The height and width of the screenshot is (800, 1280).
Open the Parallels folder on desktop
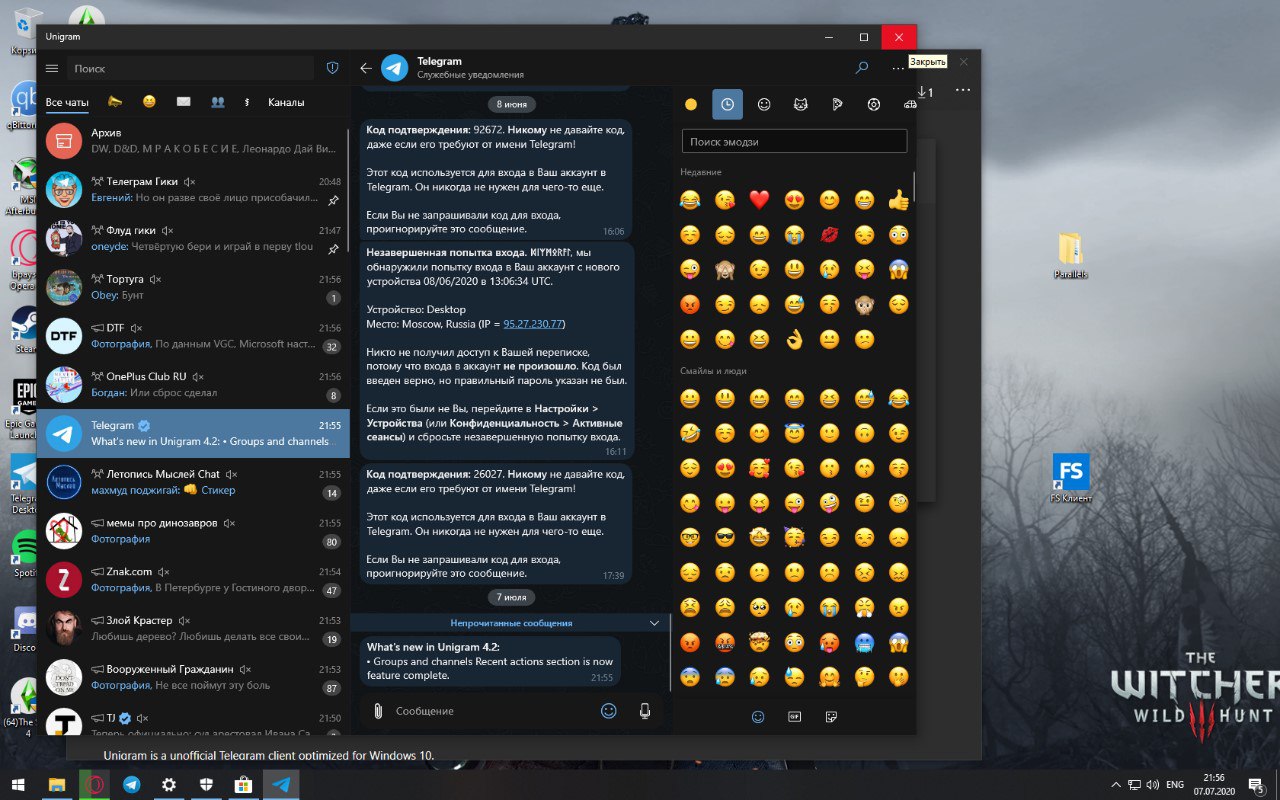[1070, 255]
